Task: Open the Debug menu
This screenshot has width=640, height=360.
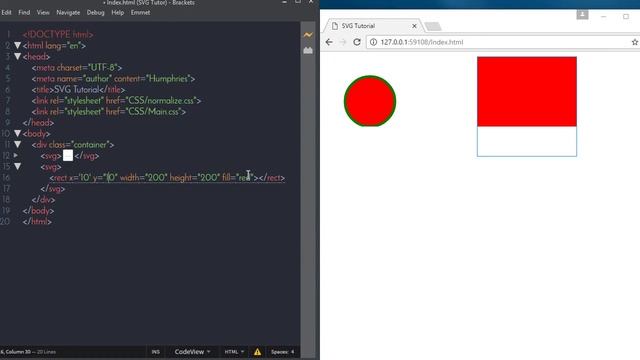Action: coord(96,13)
